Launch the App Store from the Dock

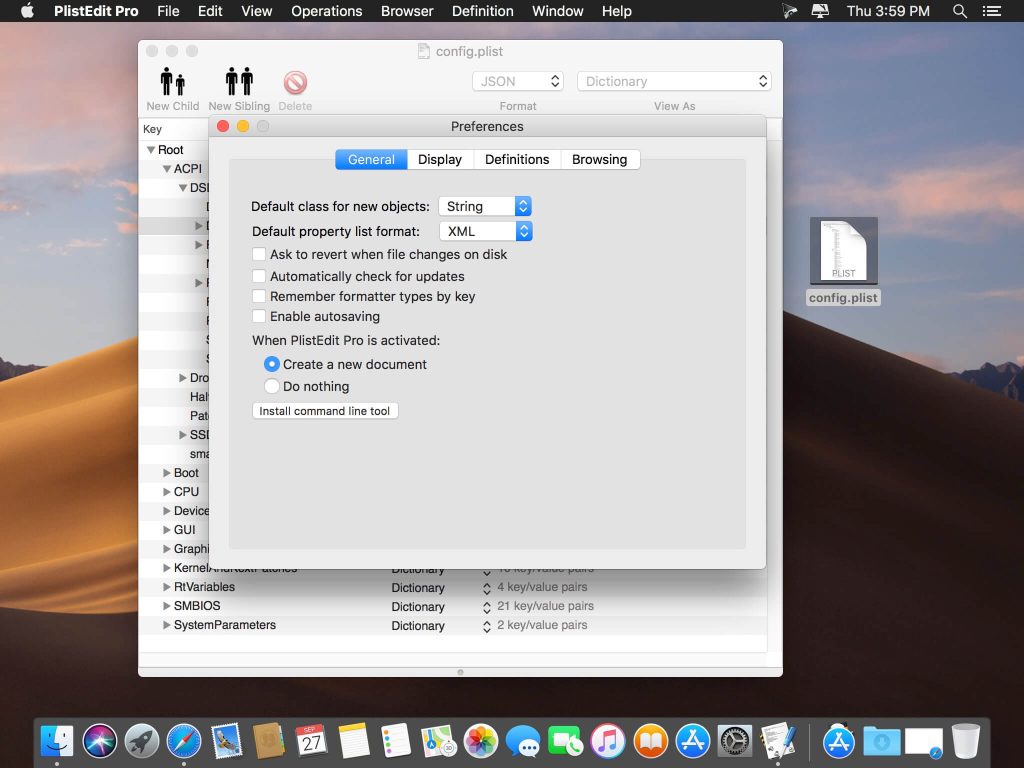(x=692, y=741)
